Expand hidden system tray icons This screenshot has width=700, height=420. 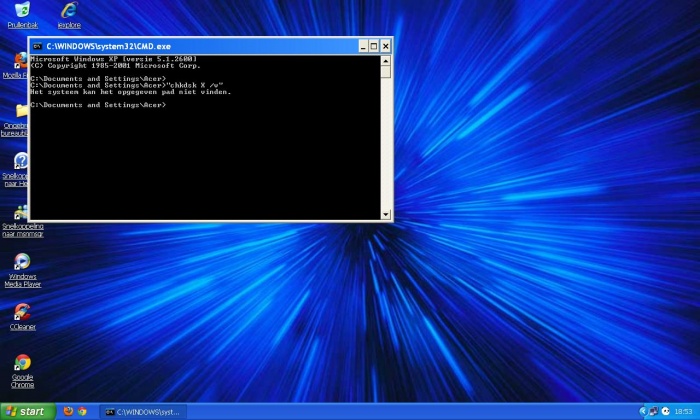point(643,411)
